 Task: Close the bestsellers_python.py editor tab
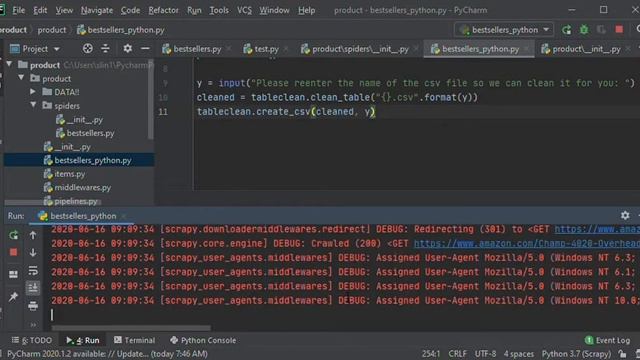tap(527, 49)
